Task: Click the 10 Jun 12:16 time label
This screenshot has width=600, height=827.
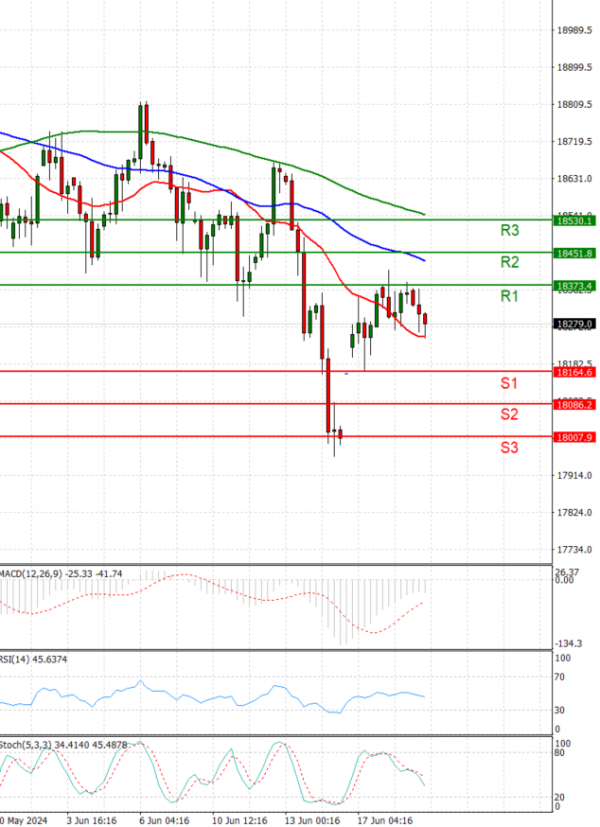Action: point(239,821)
